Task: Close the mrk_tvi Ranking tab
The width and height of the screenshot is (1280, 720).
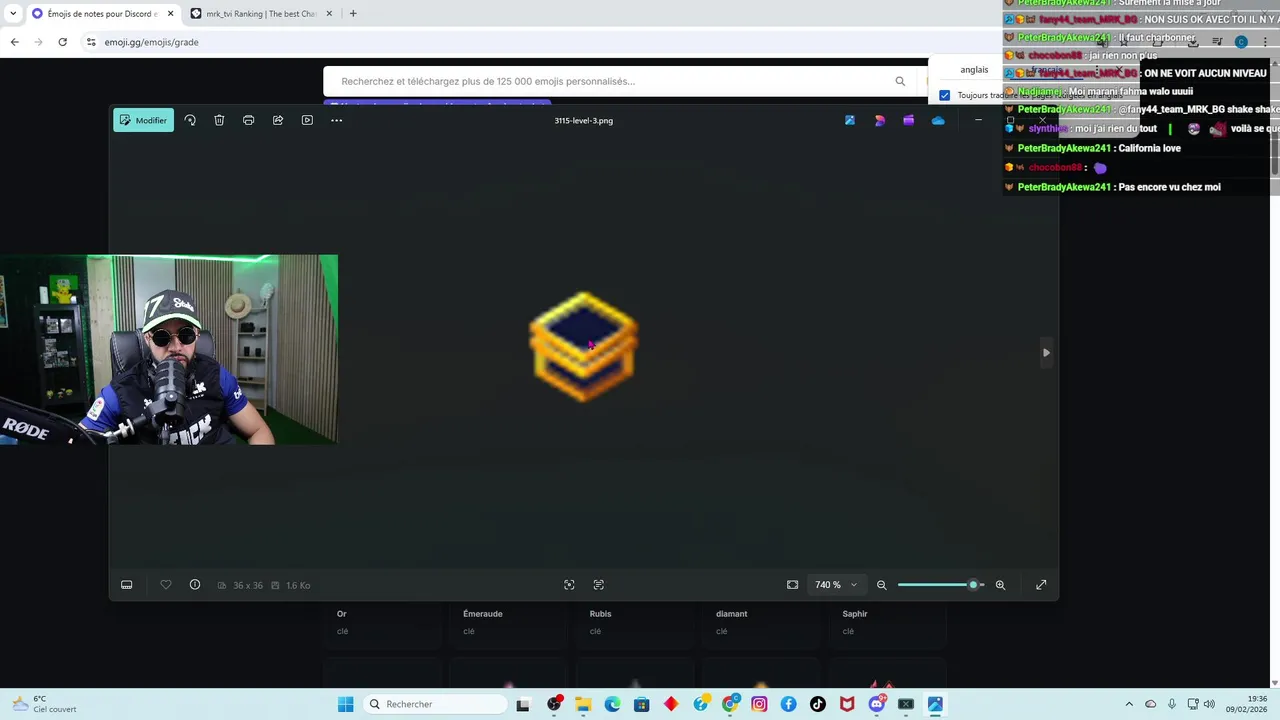Action: click(329, 14)
